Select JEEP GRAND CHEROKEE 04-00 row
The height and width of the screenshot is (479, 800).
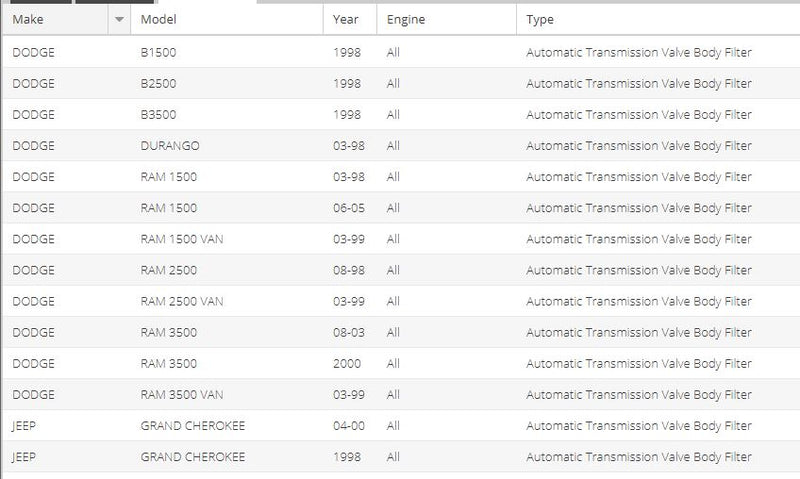pos(401,425)
